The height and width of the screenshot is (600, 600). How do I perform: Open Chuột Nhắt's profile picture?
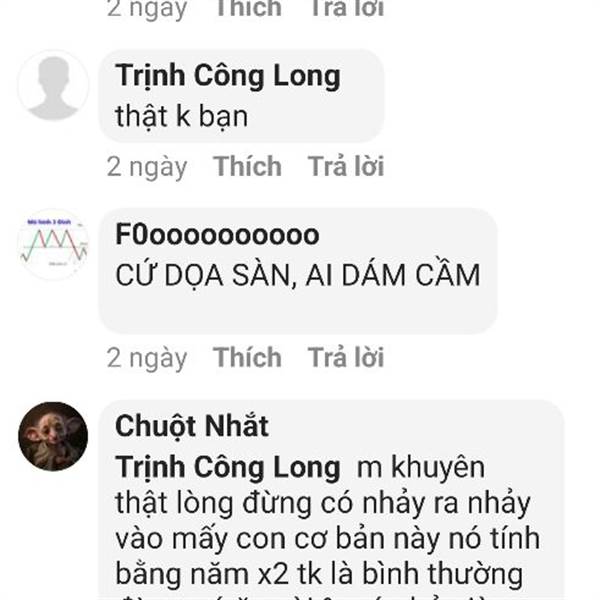click(x=53, y=436)
